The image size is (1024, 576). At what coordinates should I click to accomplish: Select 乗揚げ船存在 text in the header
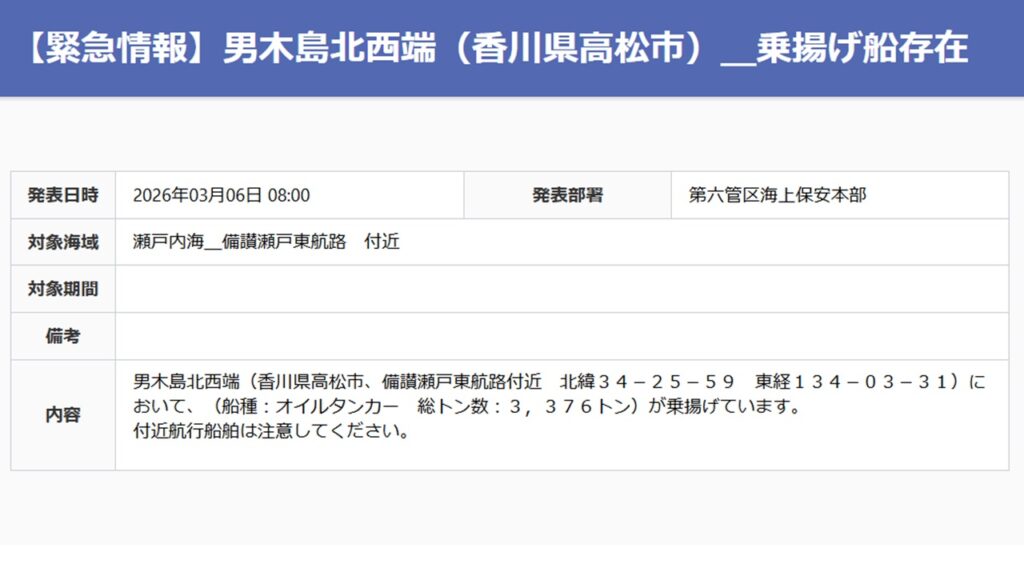point(863,48)
